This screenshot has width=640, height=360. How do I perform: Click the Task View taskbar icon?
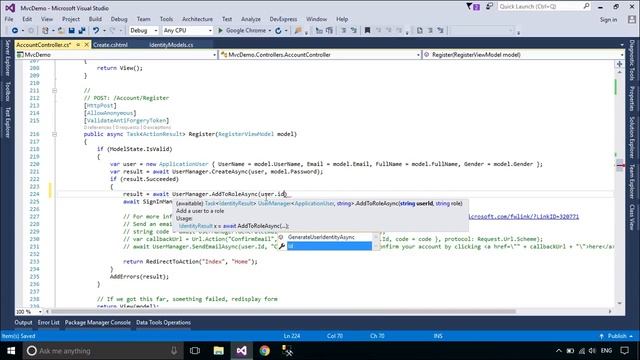195,351
